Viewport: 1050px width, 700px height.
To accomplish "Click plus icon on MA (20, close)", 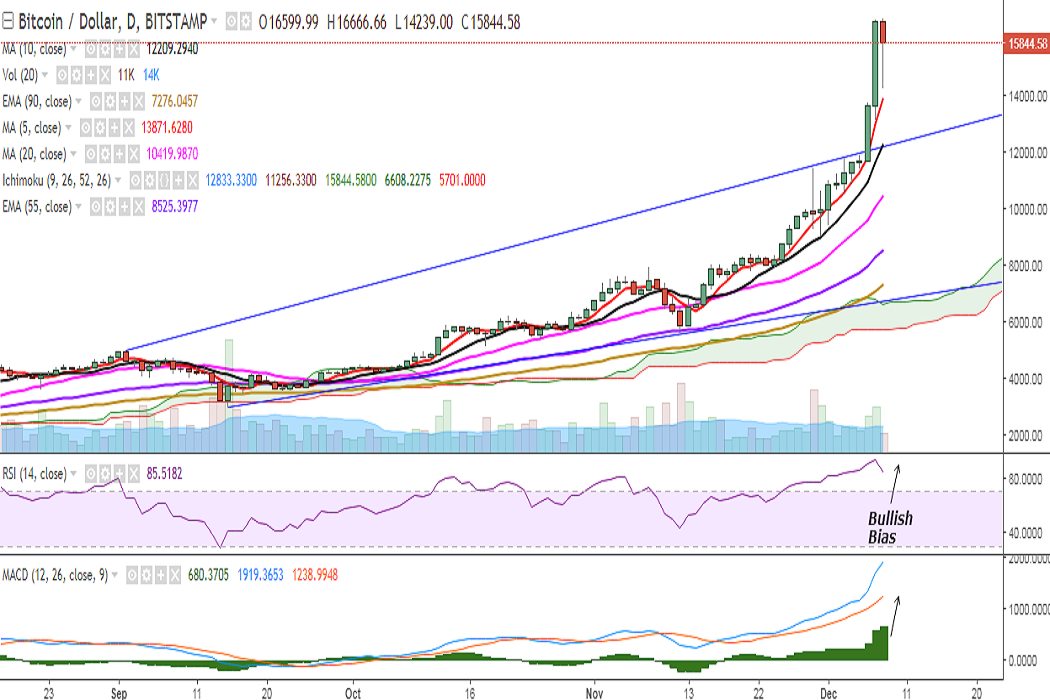I will pyautogui.click(x=119, y=154).
